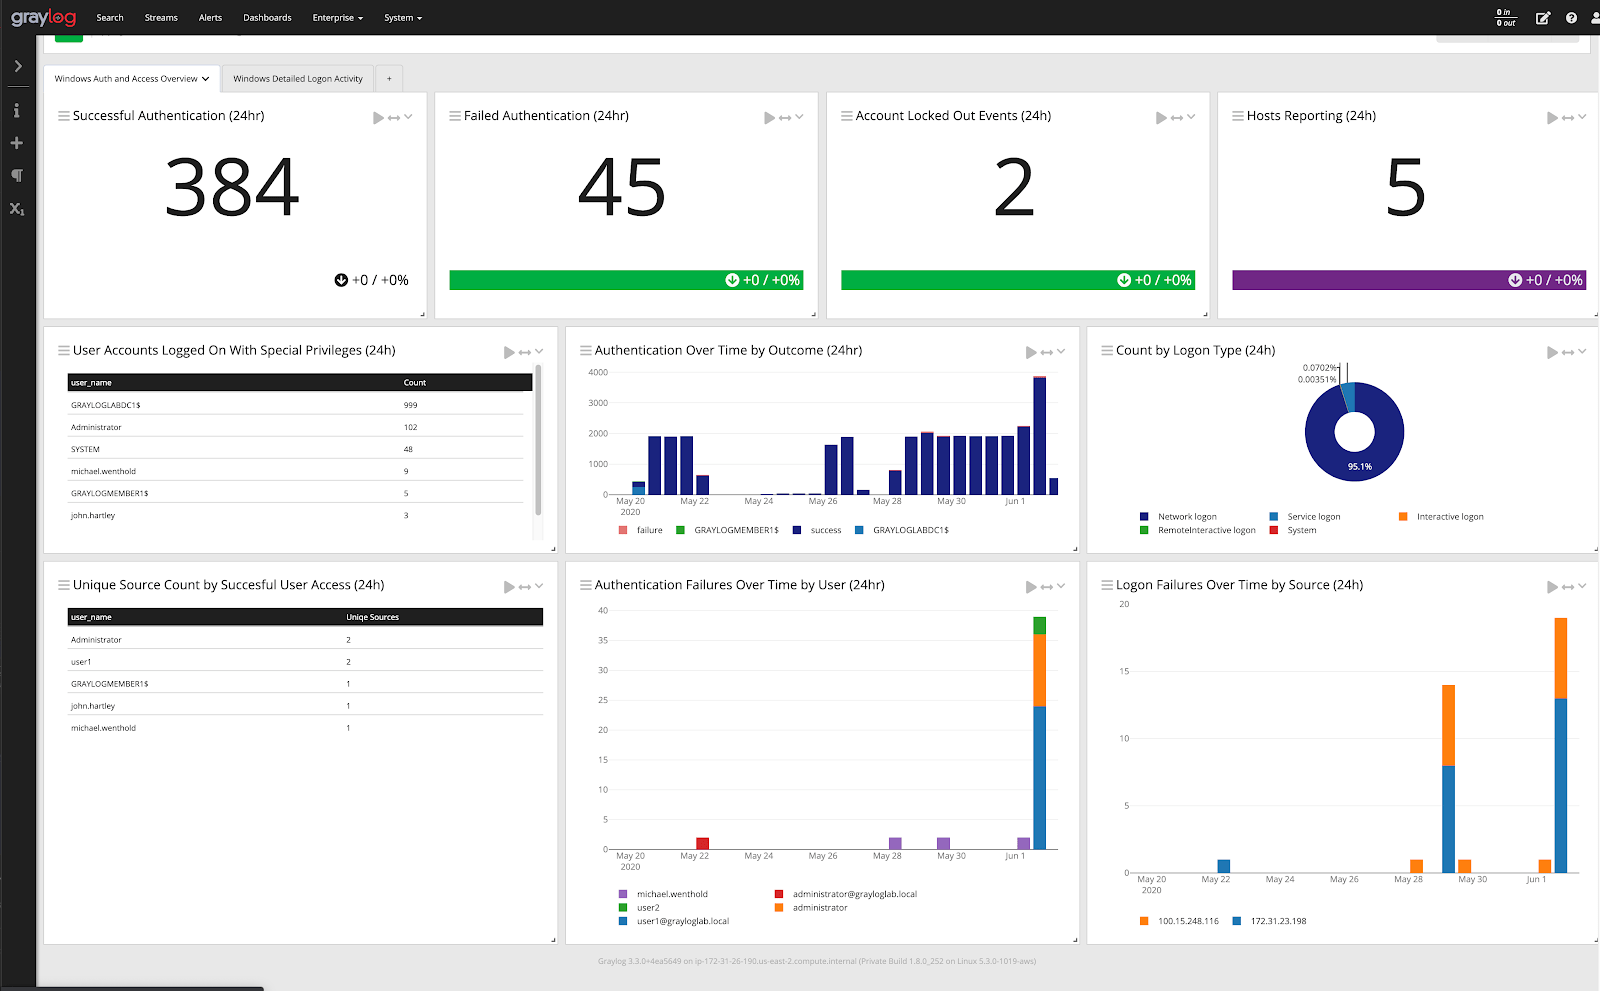Image resolution: width=1600 pixels, height=991 pixels.
Task: Toggle Network logon legend entry
Action: 1187,517
